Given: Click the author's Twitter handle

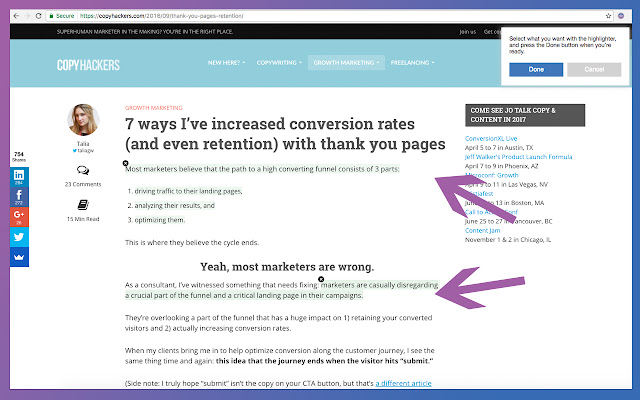Looking at the screenshot, I should [x=83, y=150].
